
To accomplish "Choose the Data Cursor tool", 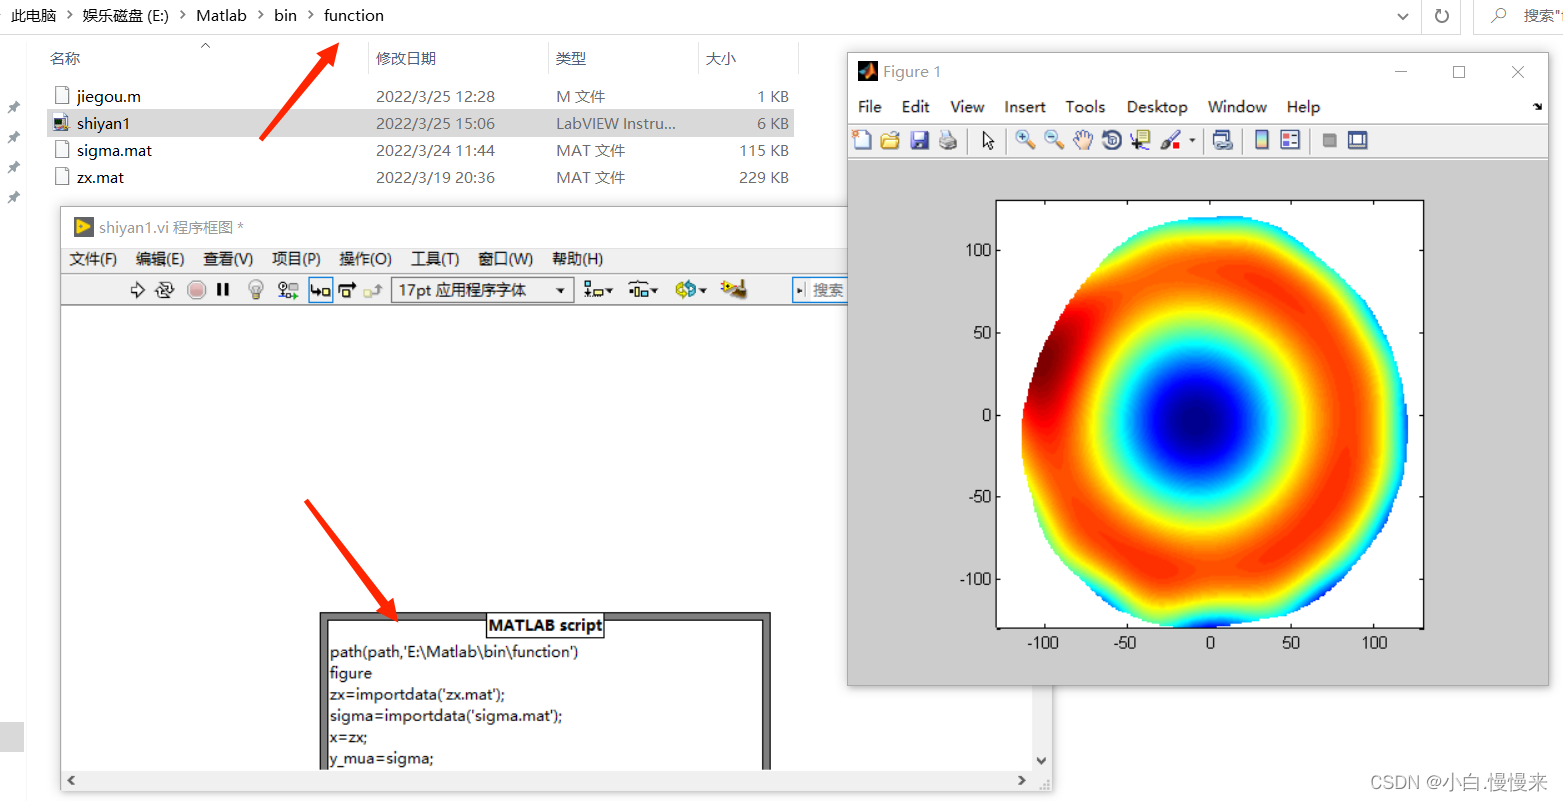I will (x=1140, y=140).
